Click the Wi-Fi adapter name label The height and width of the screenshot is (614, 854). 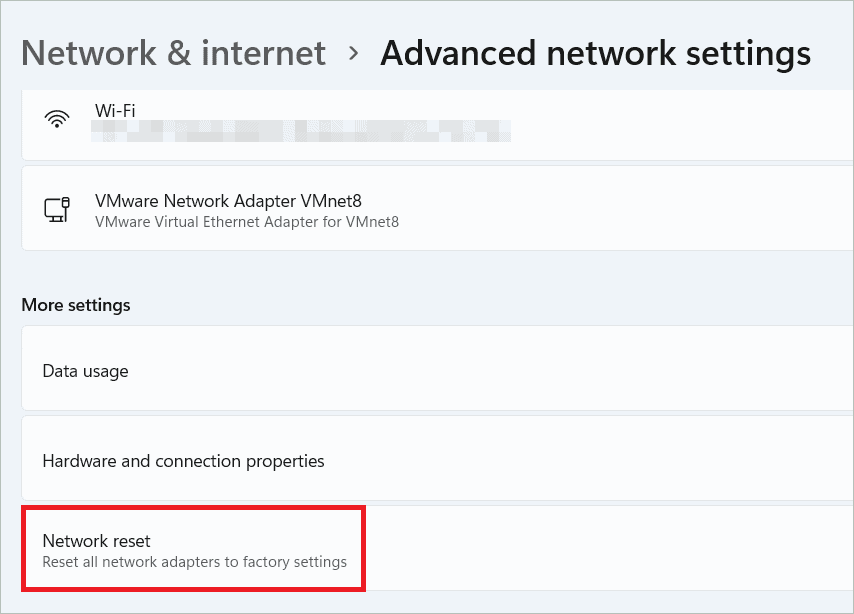click(115, 110)
